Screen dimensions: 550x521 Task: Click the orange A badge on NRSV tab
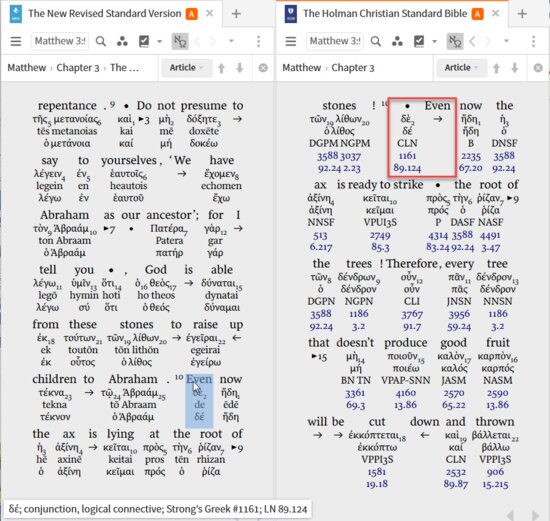(192, 14)
